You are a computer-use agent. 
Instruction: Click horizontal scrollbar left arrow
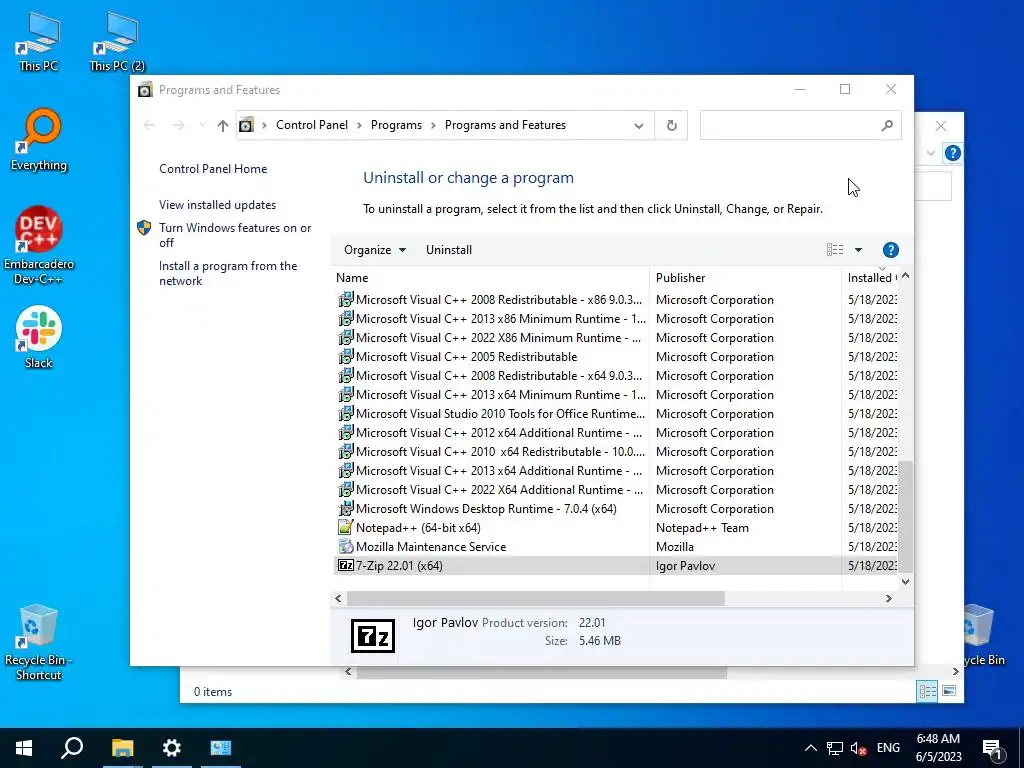pyautogui.click(x=338, y=598)
